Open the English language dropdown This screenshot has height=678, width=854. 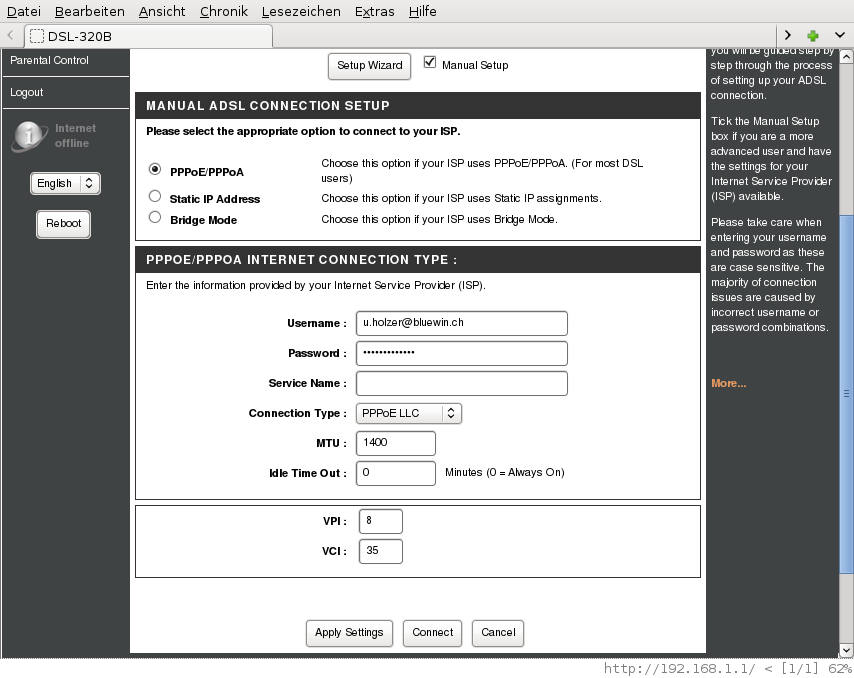[65, 184]
